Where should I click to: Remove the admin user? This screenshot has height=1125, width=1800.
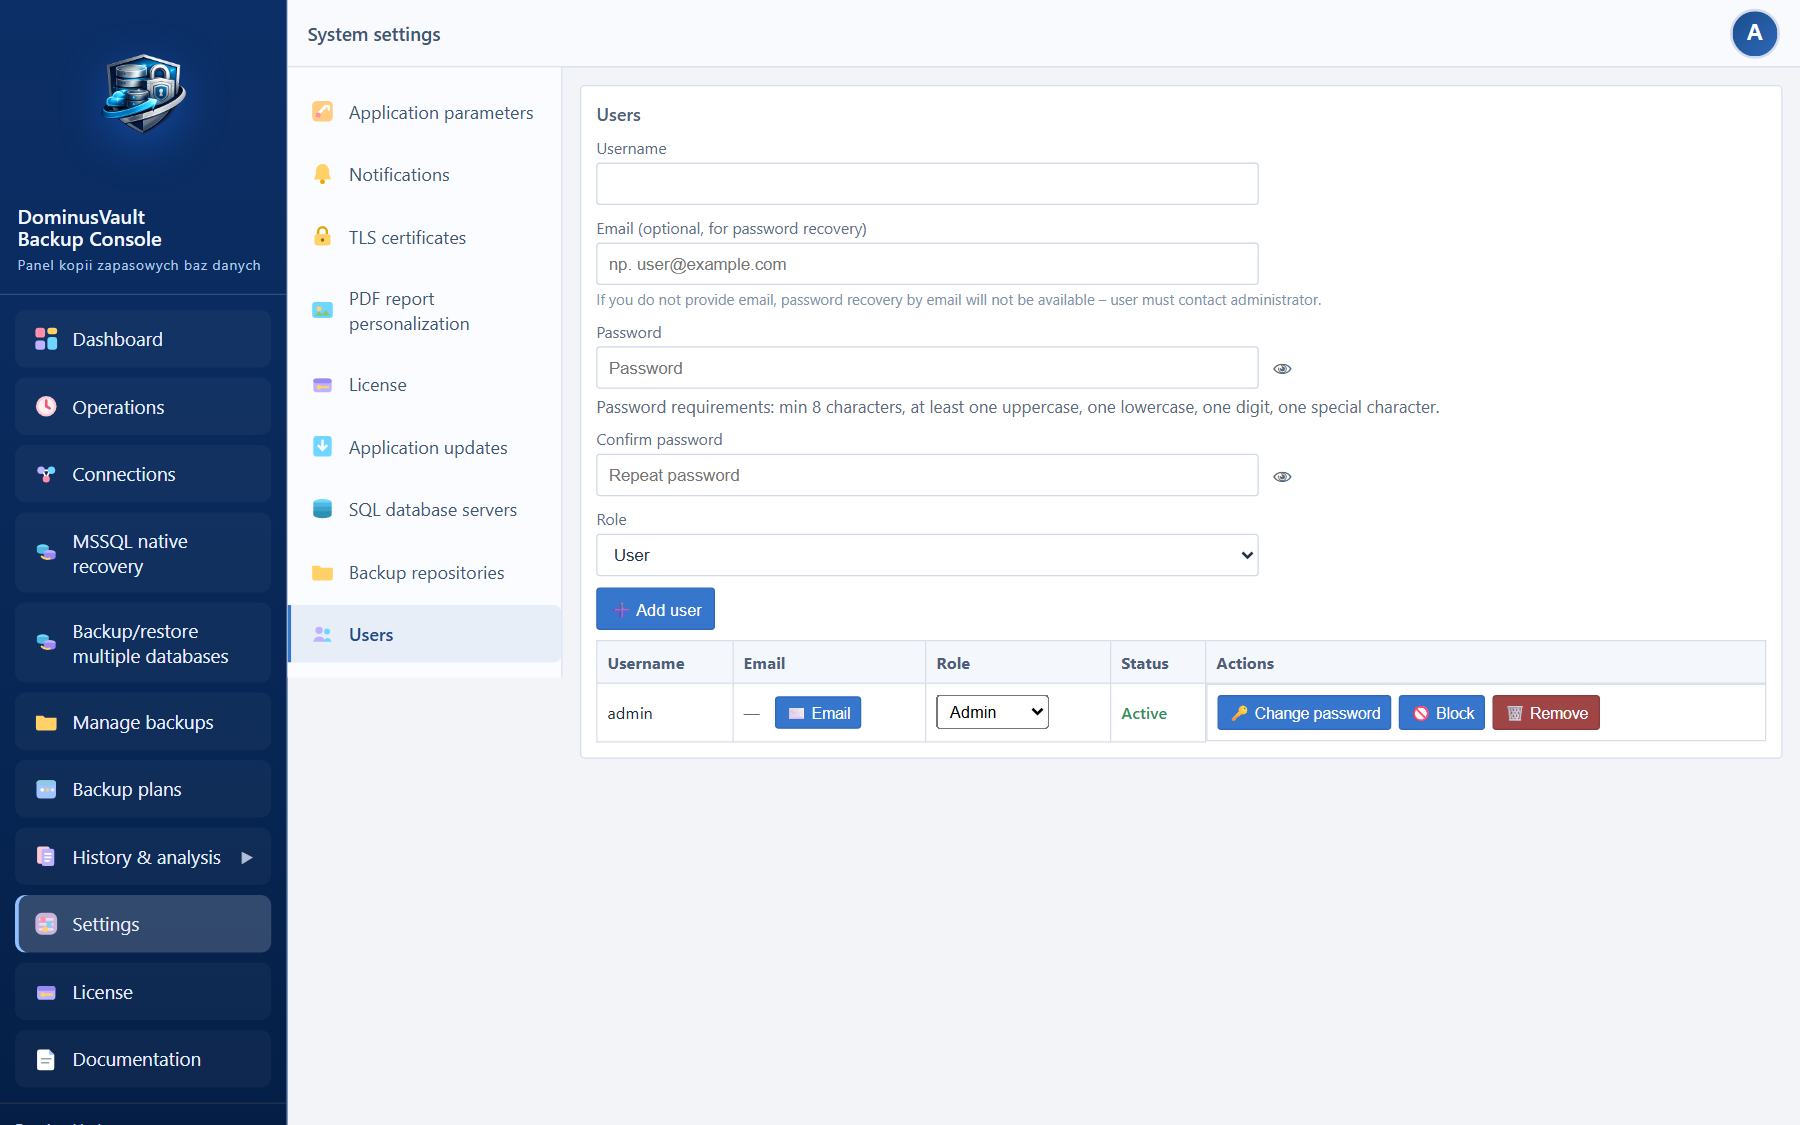[x=1546, y=713]
